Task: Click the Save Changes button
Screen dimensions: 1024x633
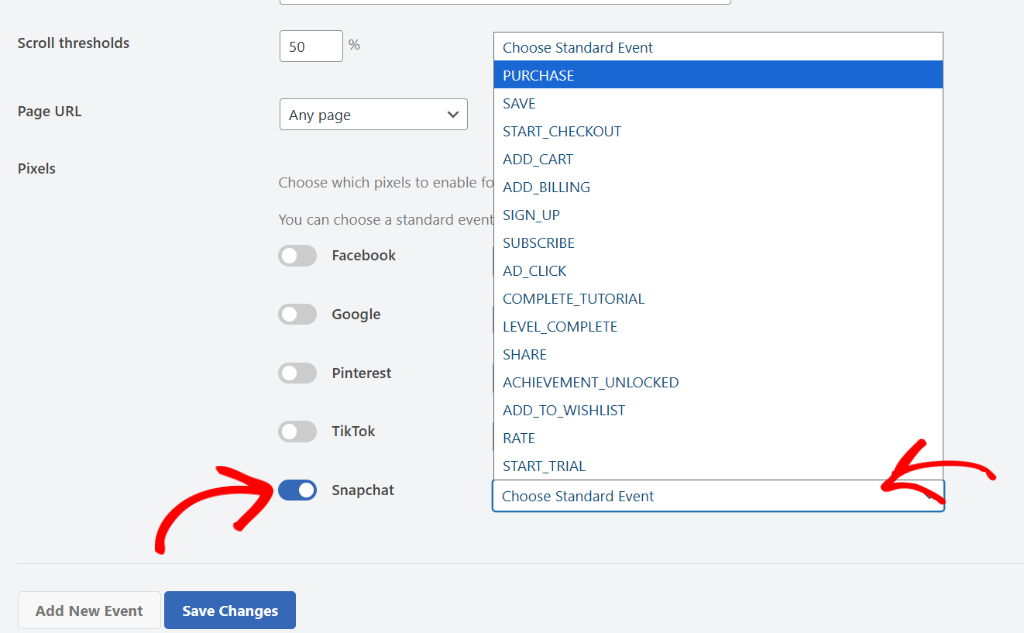Action: point(230,611)
